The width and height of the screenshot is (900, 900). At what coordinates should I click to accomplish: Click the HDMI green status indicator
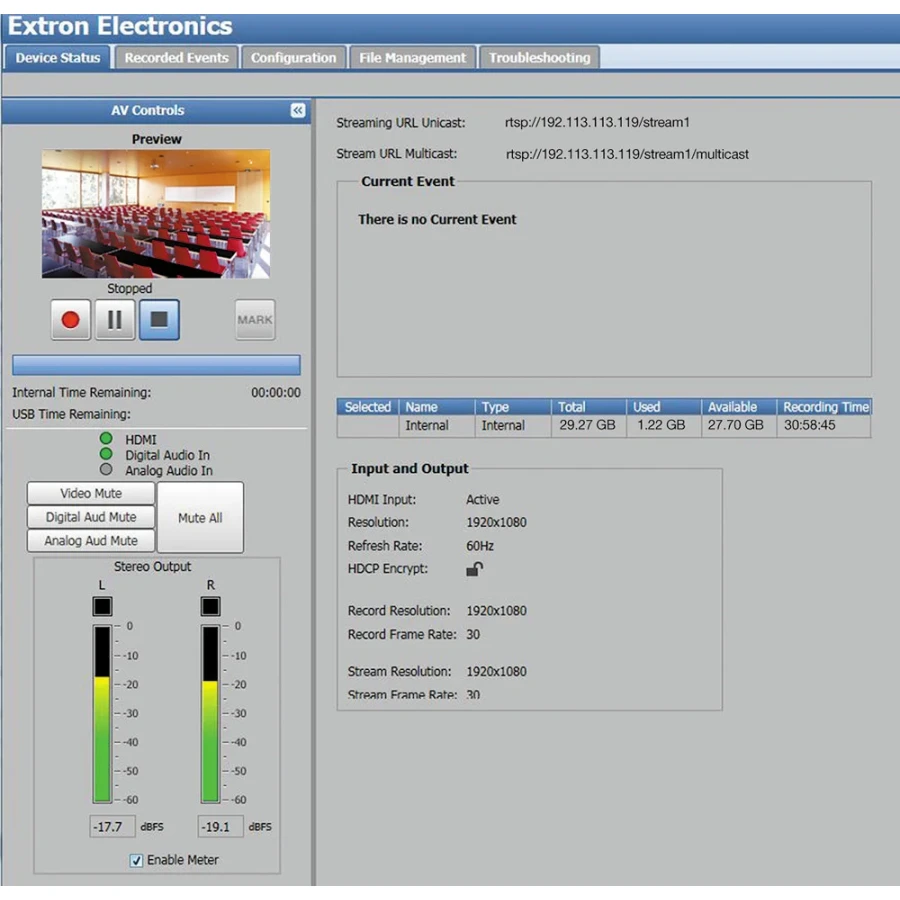(x=106, y=439)
